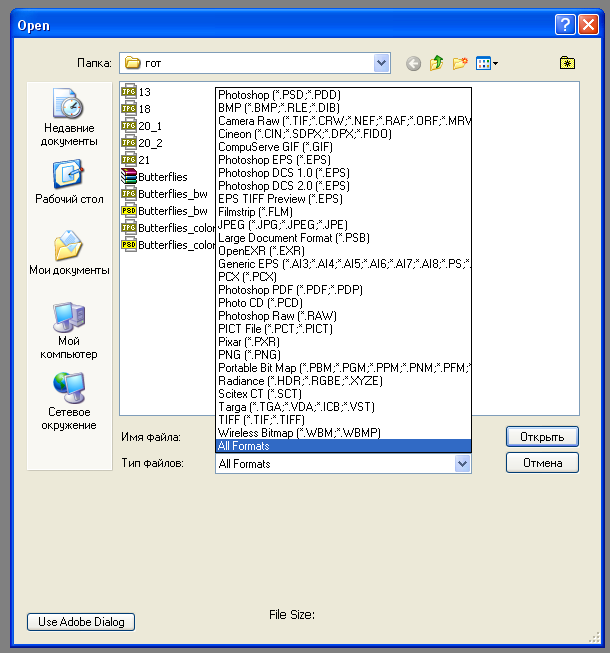Choose CompuServe GIF format
The width and height of the screenshot is (610, 653).
coord(344,147)
